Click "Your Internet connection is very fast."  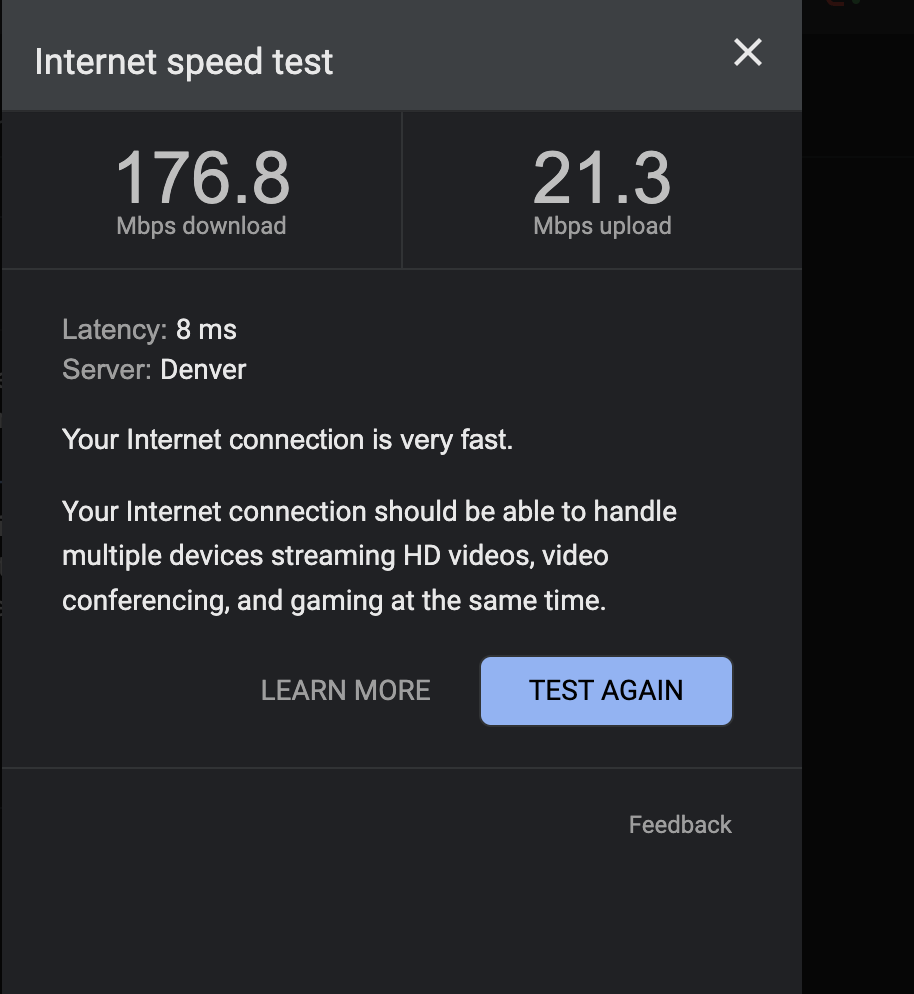[x=287, y=440]
